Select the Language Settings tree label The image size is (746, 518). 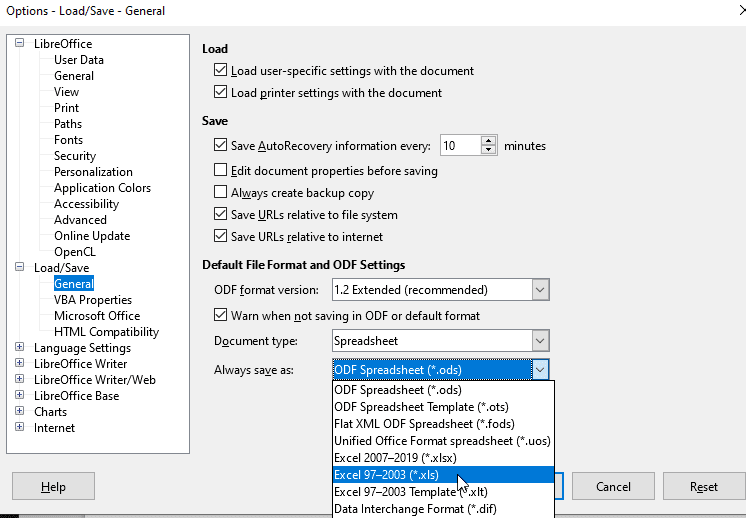[82, 348]
